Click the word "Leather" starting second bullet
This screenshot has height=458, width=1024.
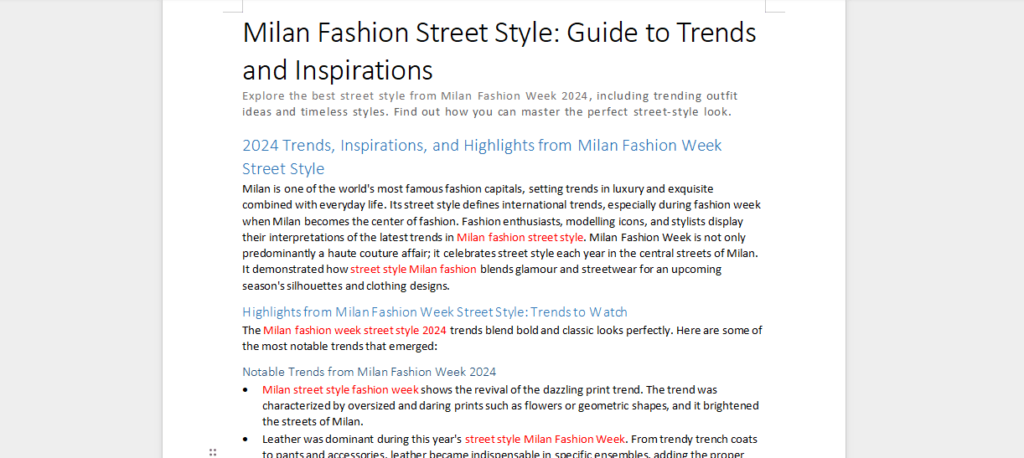click(x=283, y=438)
